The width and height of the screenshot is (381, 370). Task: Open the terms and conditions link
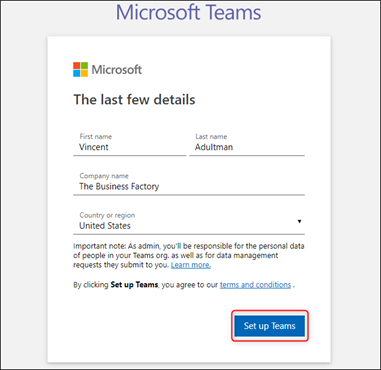pyautogui.click(x=255, y=285)
